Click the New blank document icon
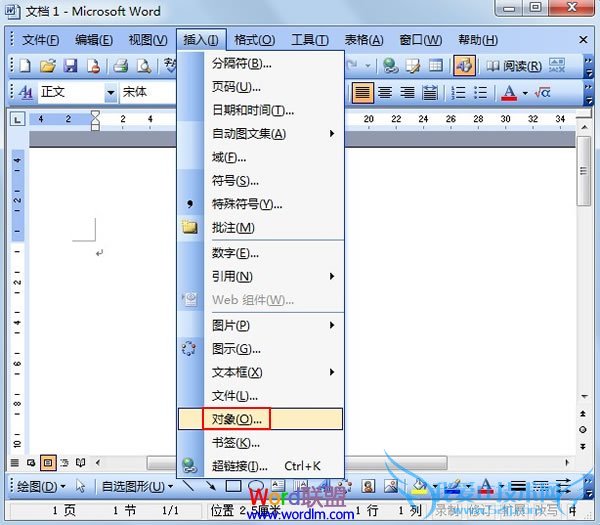The width and height of the screenshot is (600, 525). [x=25, y=66]
